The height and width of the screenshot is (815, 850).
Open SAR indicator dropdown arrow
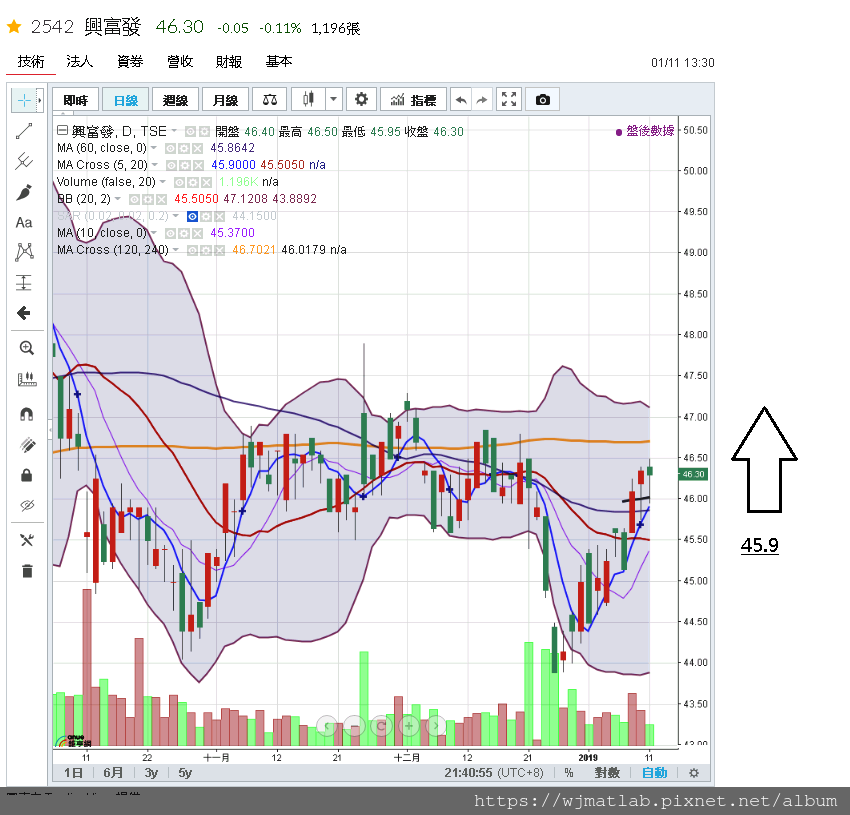(x=175, y=216)
